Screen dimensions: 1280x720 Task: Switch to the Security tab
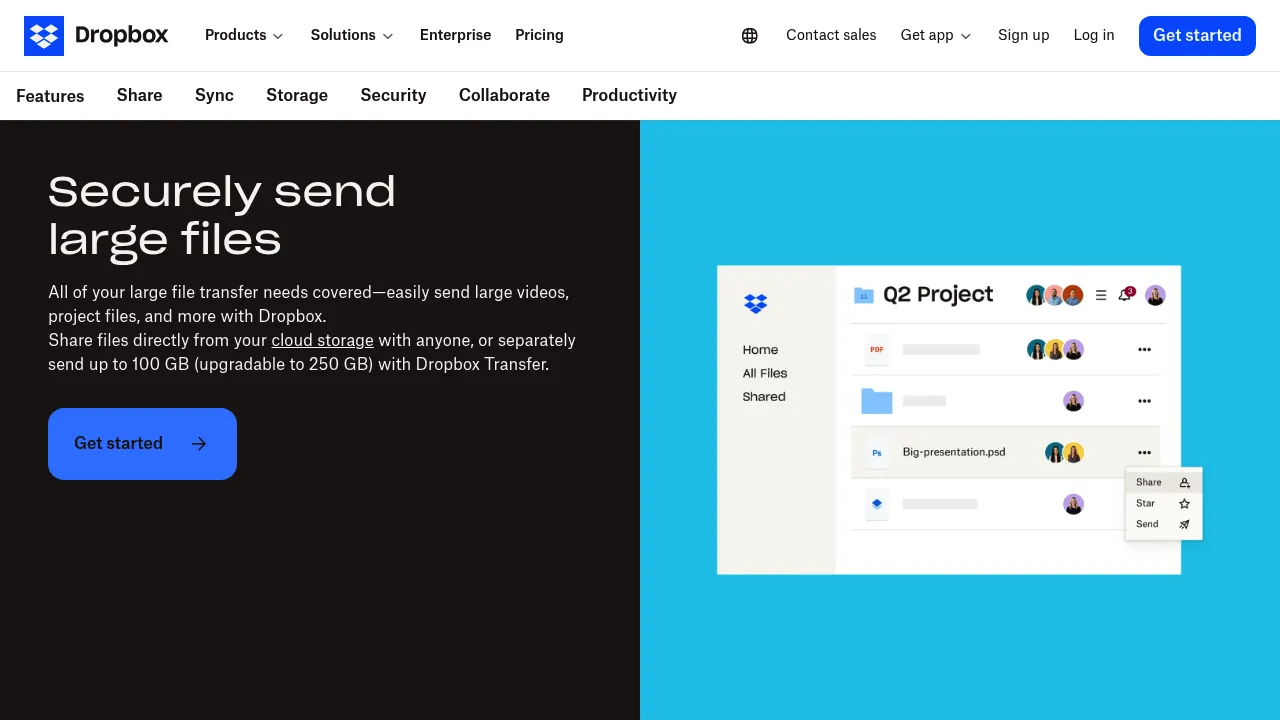tap(393, 95)
